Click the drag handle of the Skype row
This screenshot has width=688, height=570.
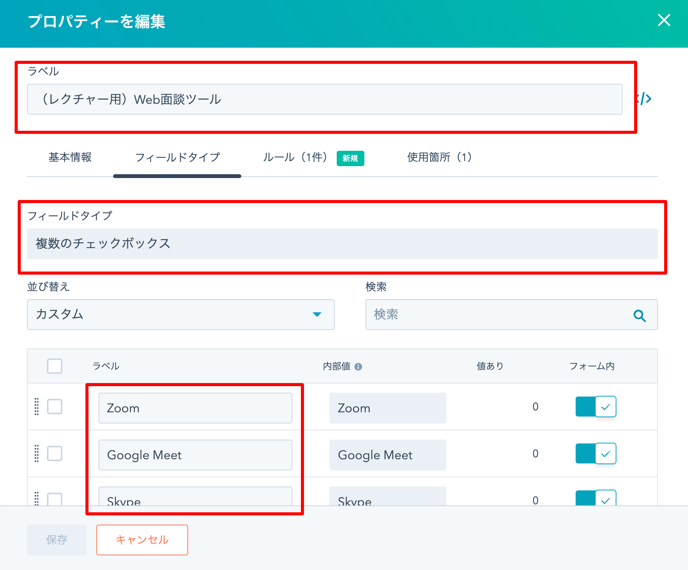click(x=36, y=498)
